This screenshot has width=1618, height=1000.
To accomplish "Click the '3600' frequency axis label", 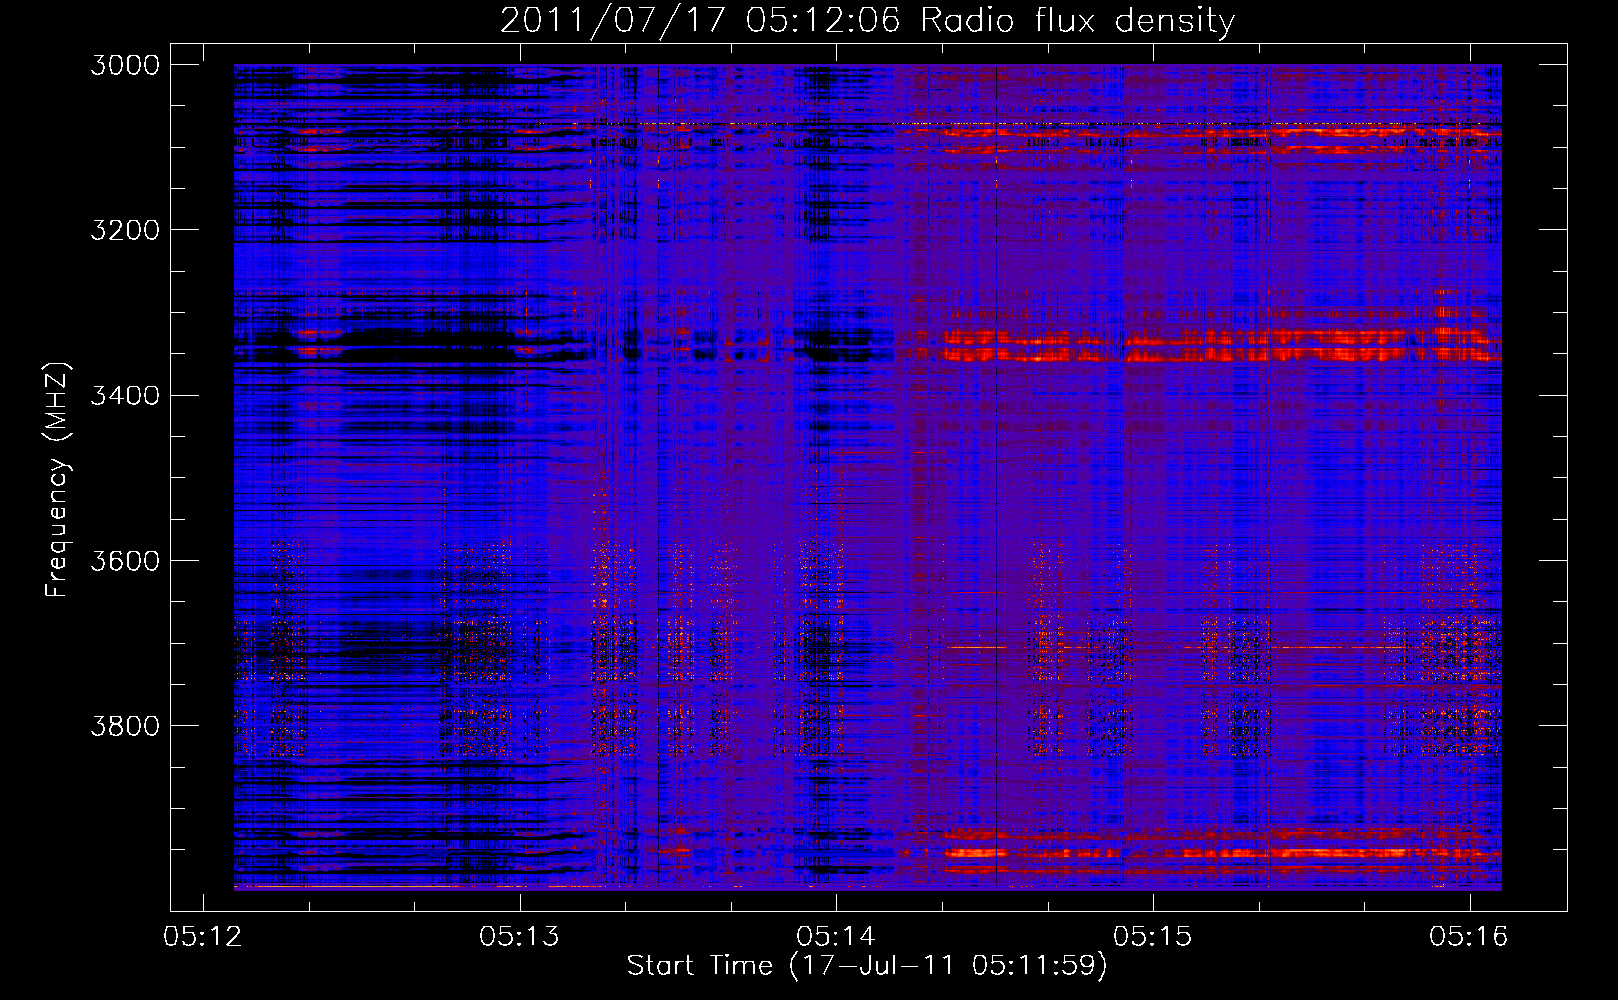I will click(125, 560).
